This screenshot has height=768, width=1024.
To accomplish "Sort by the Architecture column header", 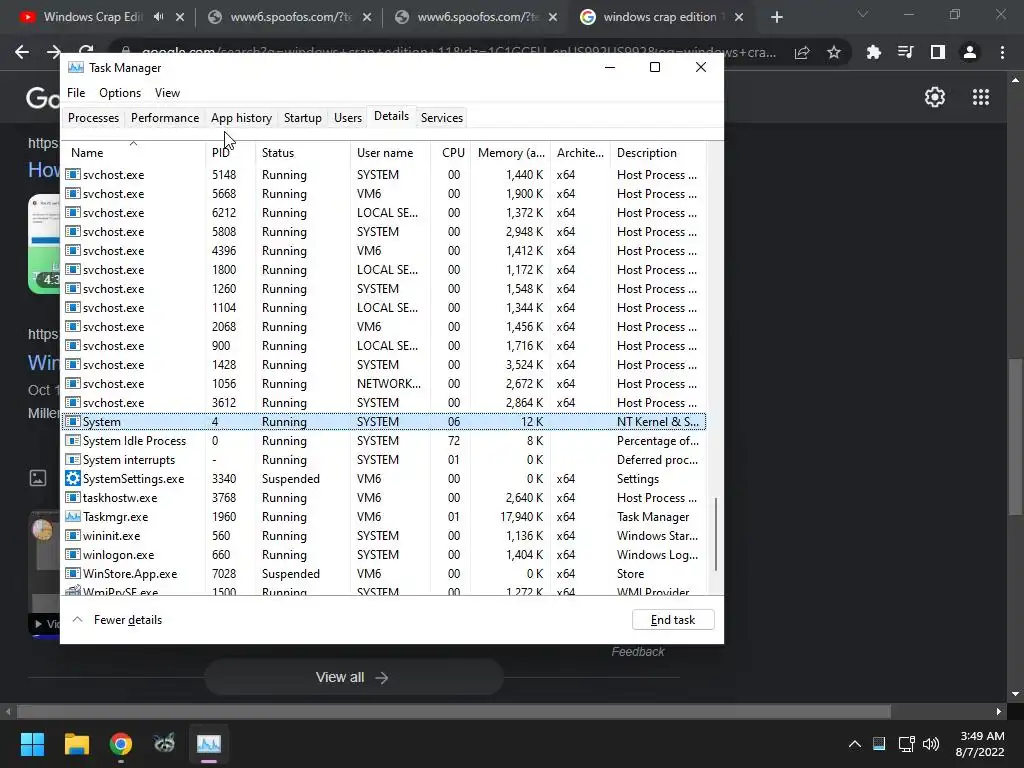I will point(580,153).
